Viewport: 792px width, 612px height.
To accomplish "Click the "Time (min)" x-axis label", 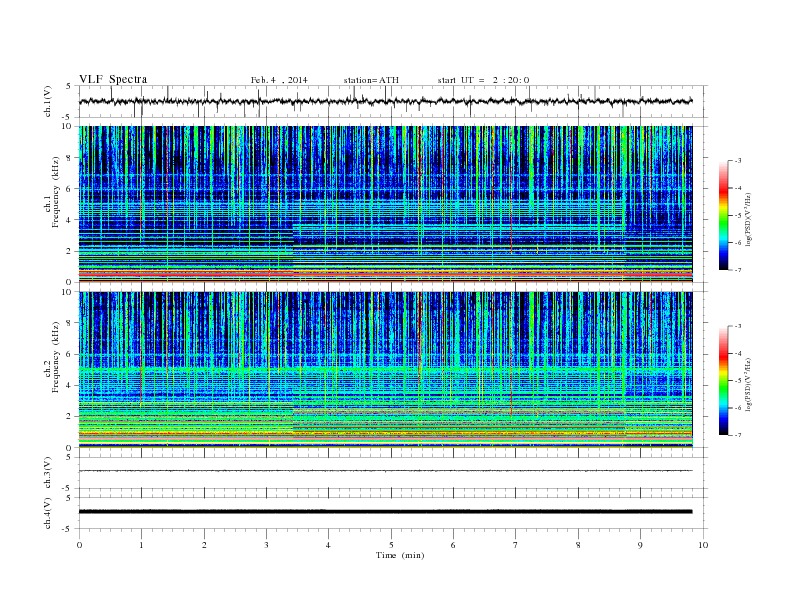I will 400,555.
